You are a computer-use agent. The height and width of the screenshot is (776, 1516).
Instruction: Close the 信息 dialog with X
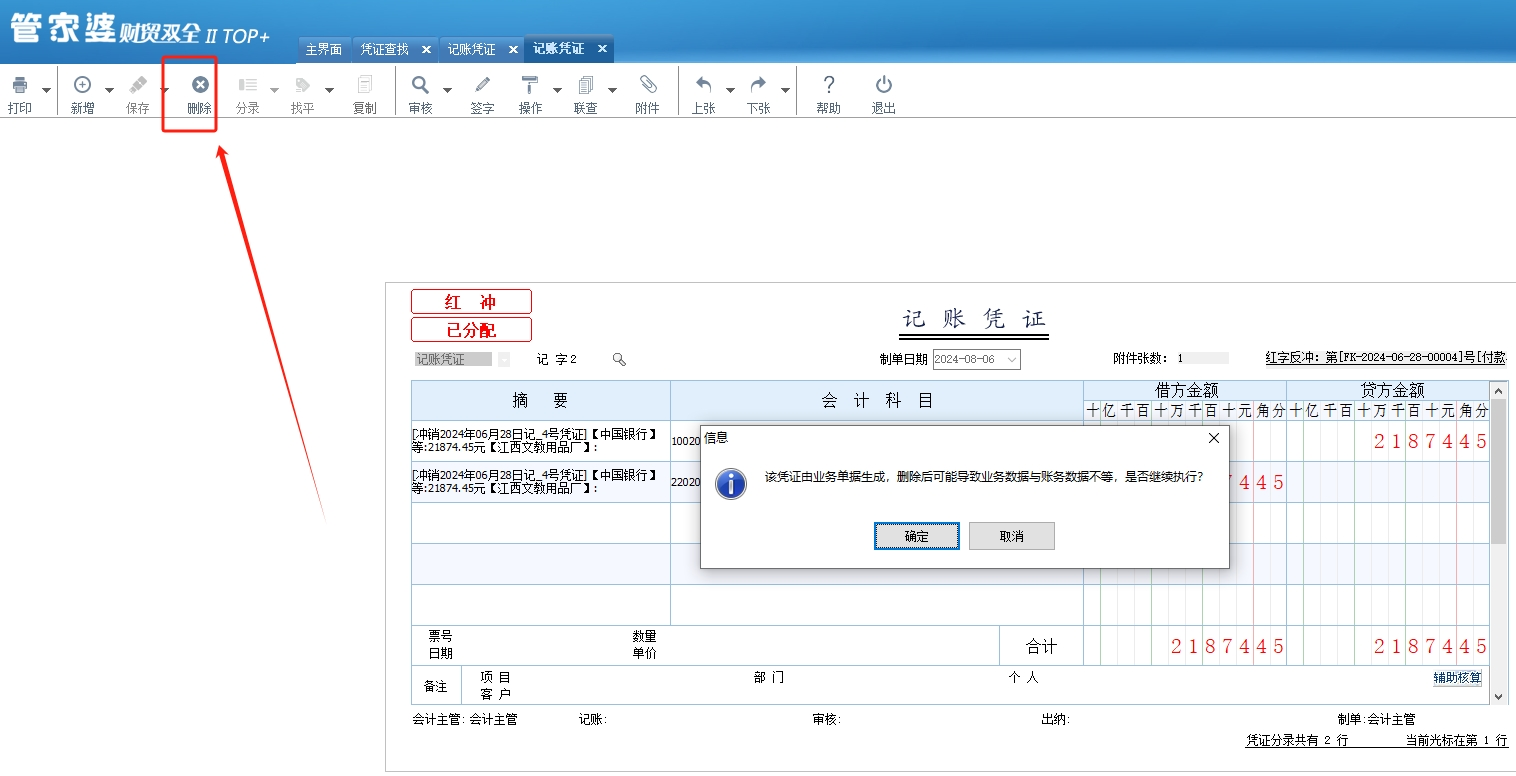[1214, 438]
